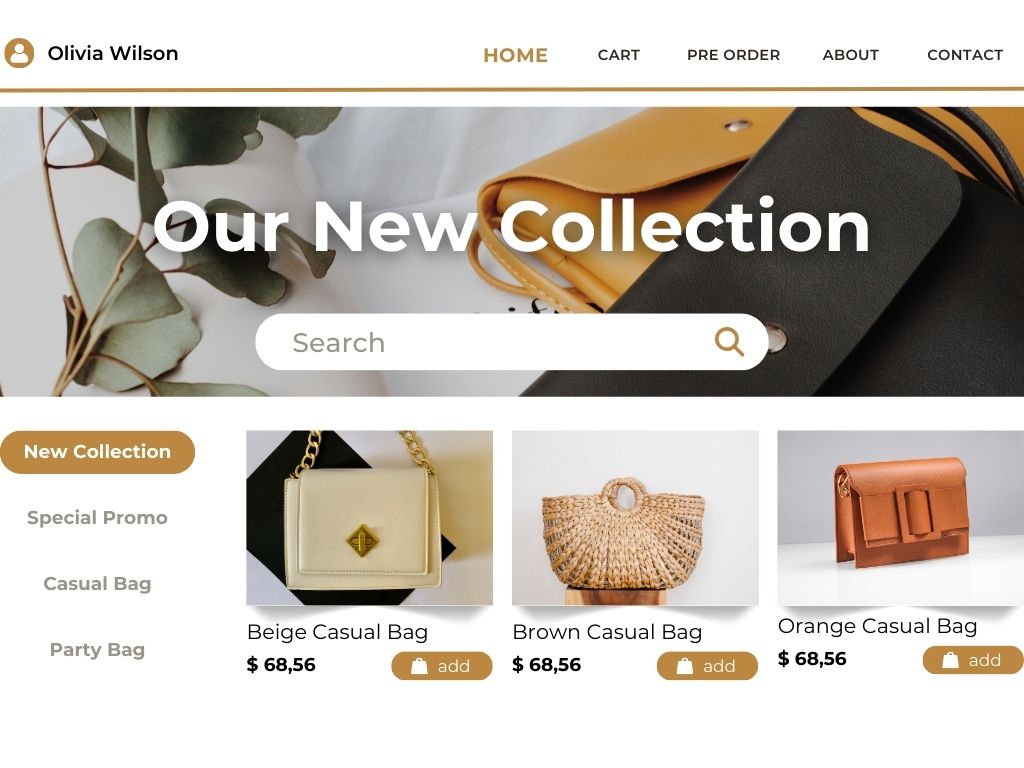
Task: Go to the CART page
Action: [618, 55]
